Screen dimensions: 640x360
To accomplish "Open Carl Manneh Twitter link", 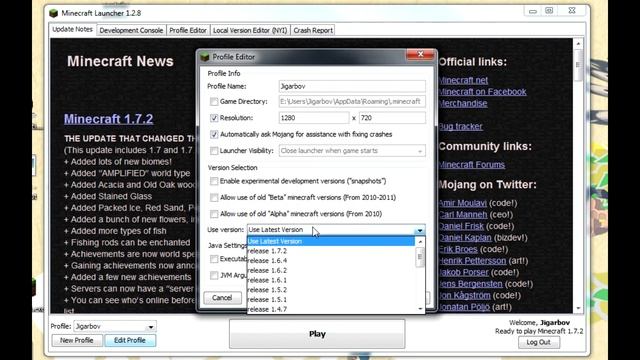I will [x=463, y=214].
